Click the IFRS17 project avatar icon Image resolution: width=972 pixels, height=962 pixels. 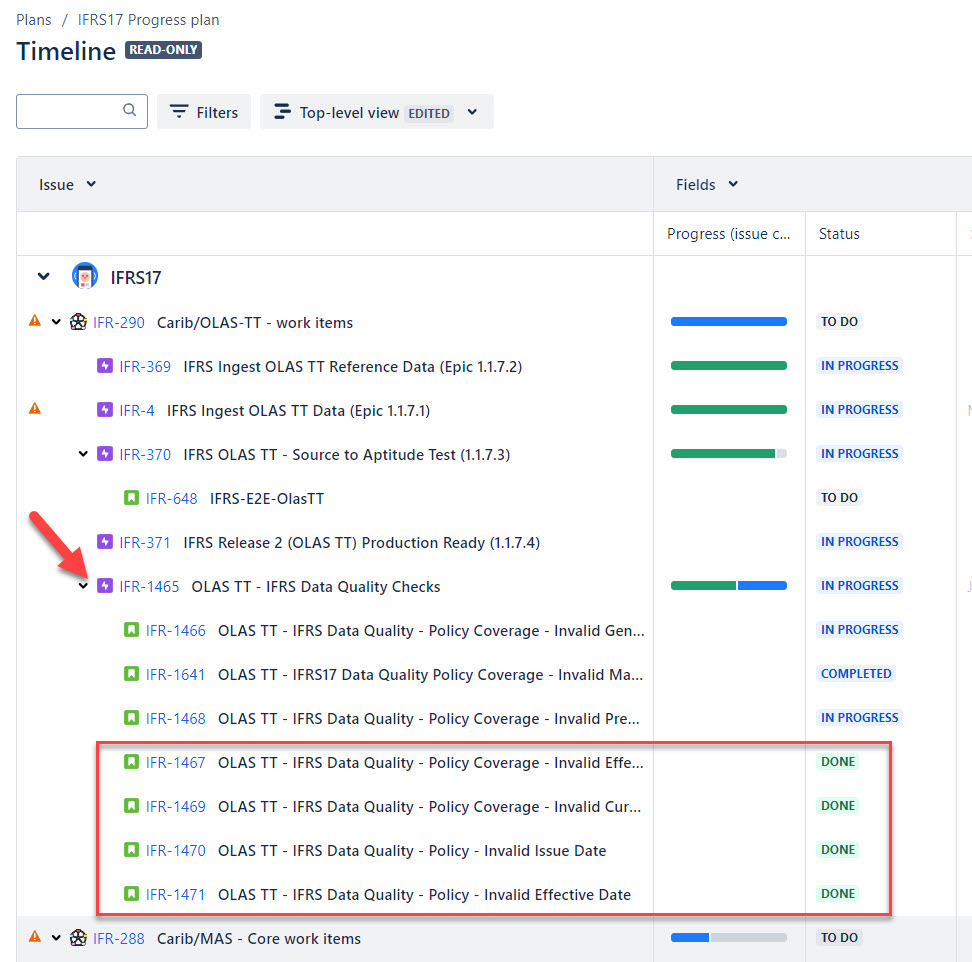click(85, 276)
